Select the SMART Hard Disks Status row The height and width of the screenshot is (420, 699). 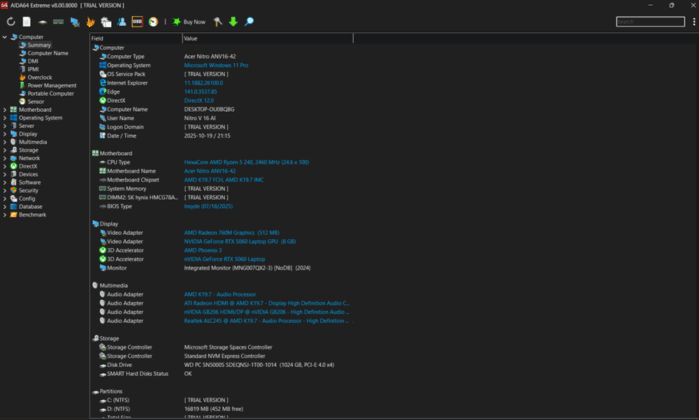coord(222,374)
